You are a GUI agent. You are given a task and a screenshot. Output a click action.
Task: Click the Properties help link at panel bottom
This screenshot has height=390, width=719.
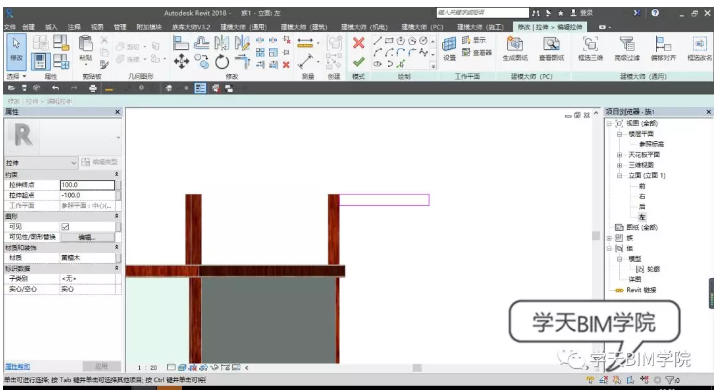[17, 367]
